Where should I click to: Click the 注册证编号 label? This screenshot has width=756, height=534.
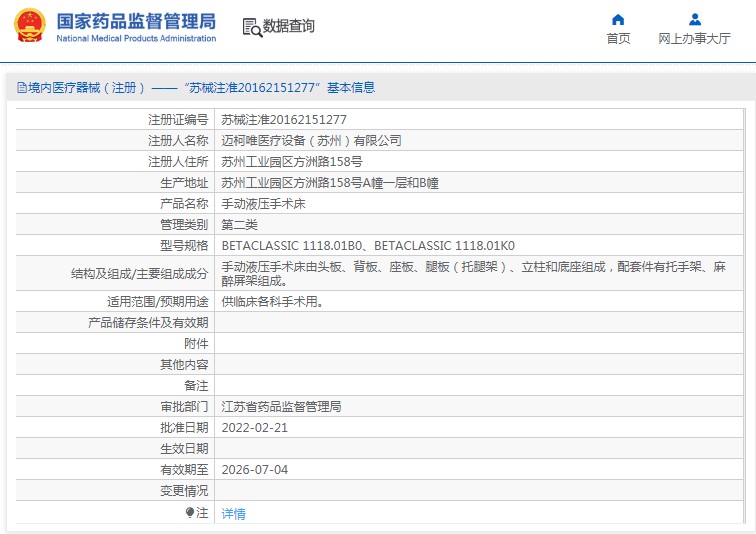click(178, 120)
